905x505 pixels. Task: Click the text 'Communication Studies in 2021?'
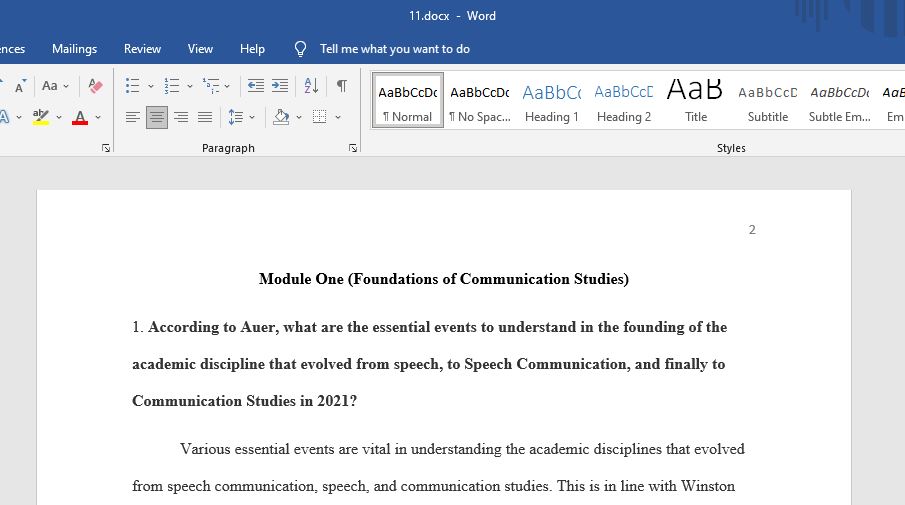pyautogui.click(x=245, y=401)
